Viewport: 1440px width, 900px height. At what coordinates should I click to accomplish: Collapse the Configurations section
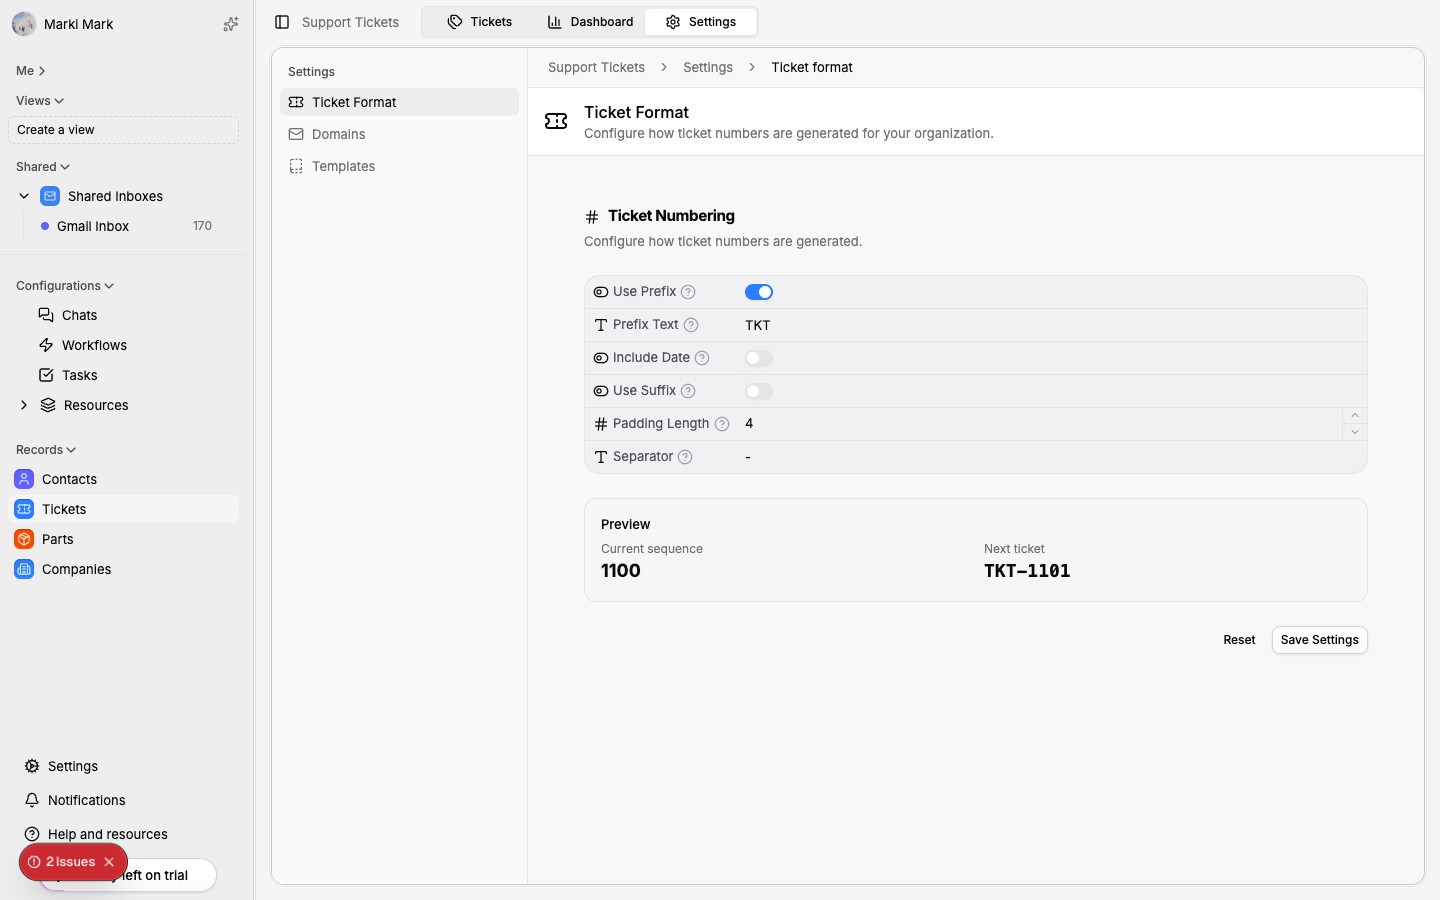65,286
